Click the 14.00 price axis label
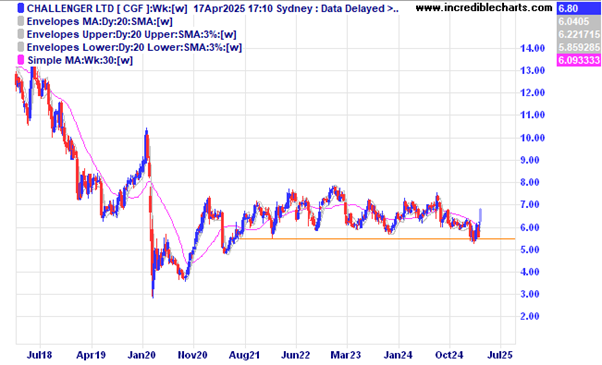This screenshot has width=602, height=365. point(533,48)
